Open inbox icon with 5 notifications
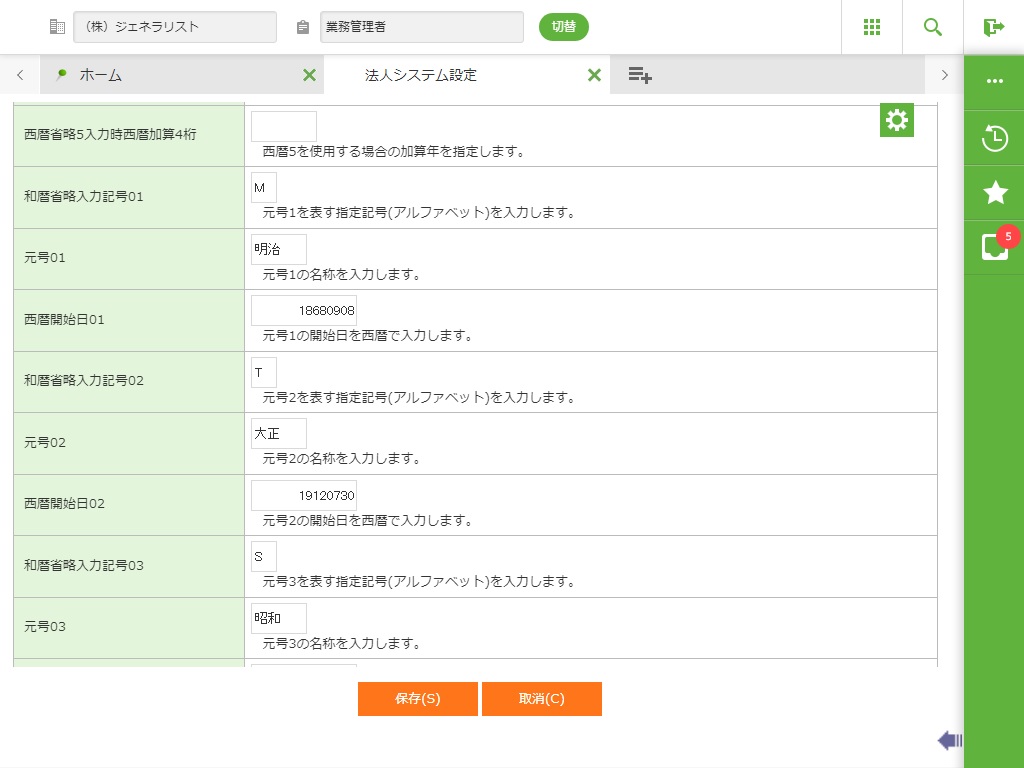The height and width of the screenshot is (768, 1024). [994, 247]
